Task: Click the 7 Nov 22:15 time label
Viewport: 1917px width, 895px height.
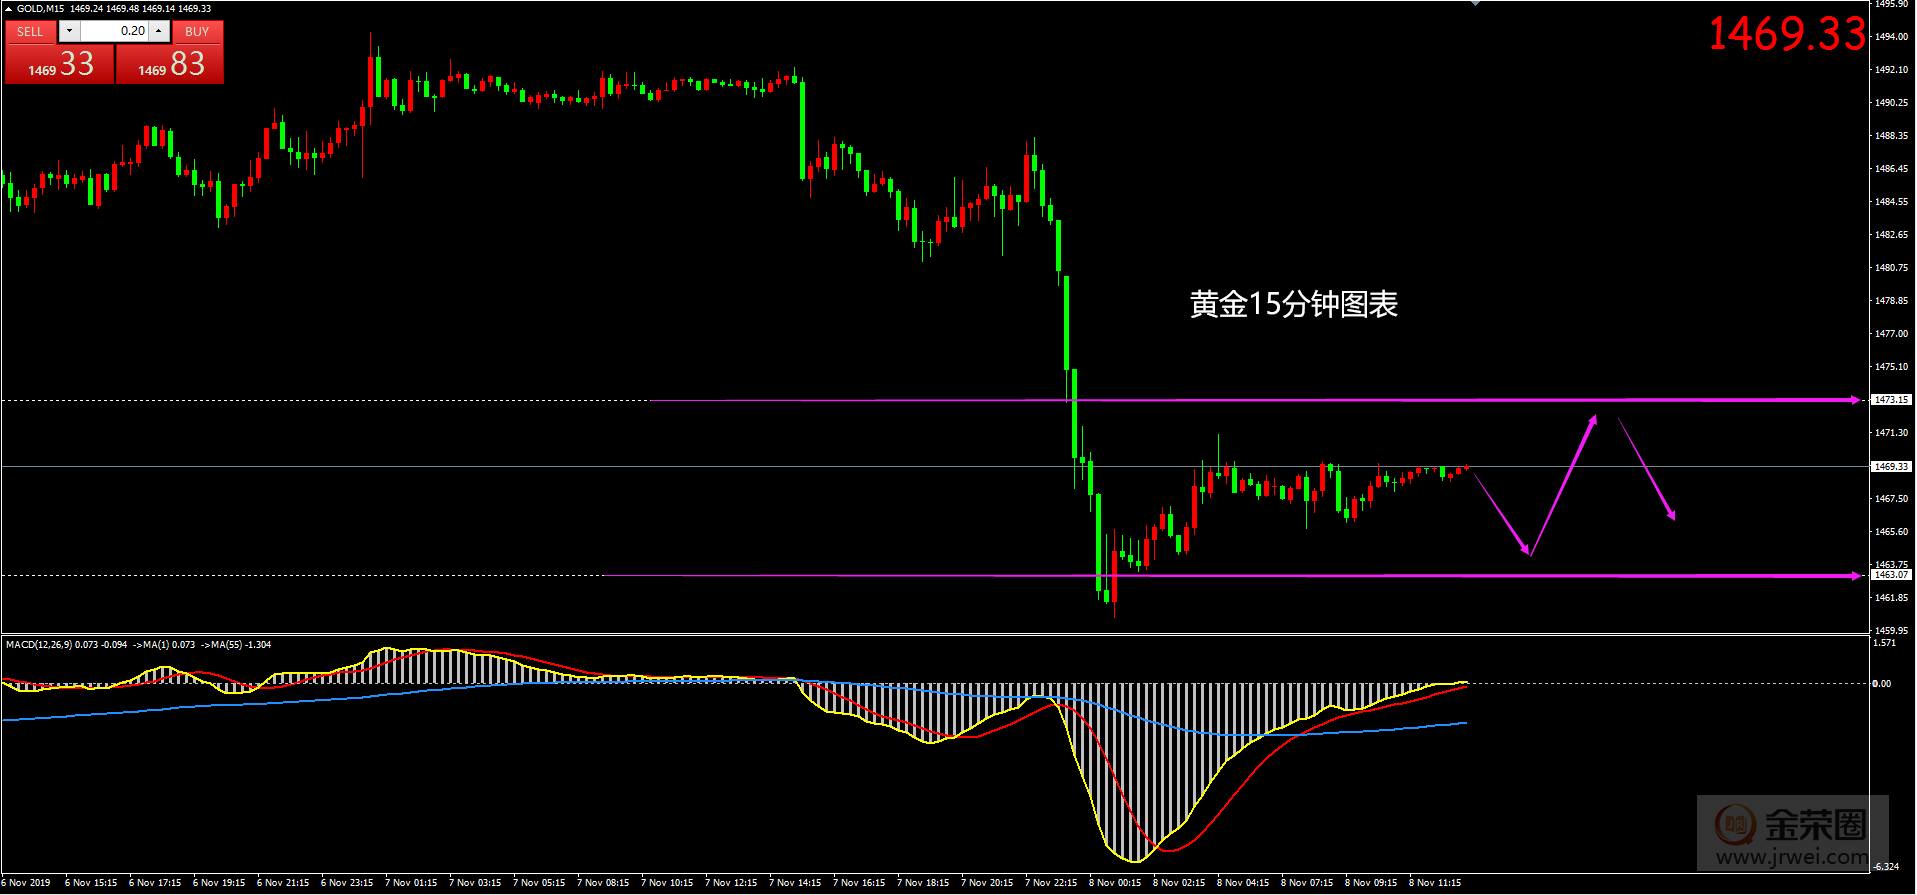Action: [x=1051, y=883]
